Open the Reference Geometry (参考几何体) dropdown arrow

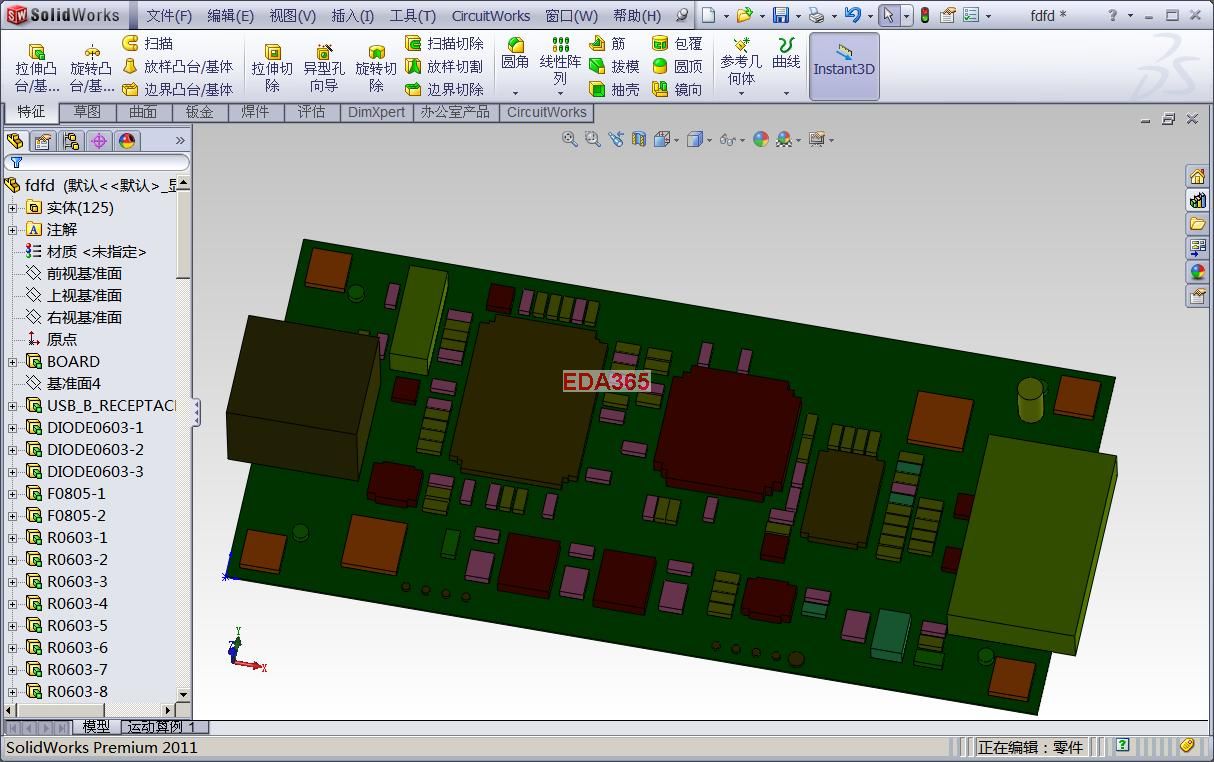[741, 93]
